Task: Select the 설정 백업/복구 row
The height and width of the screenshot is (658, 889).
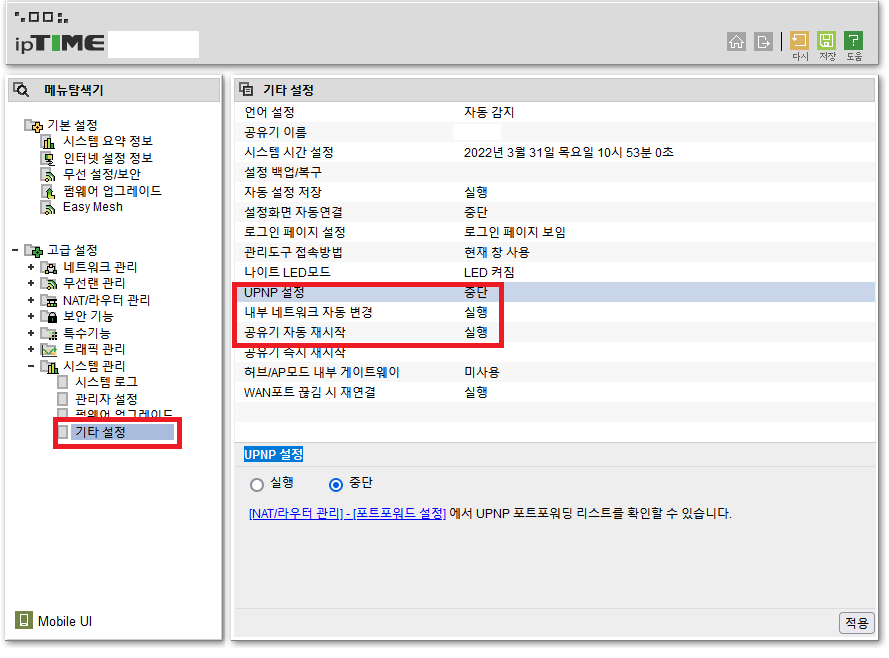Action: (x=554, y=172)
